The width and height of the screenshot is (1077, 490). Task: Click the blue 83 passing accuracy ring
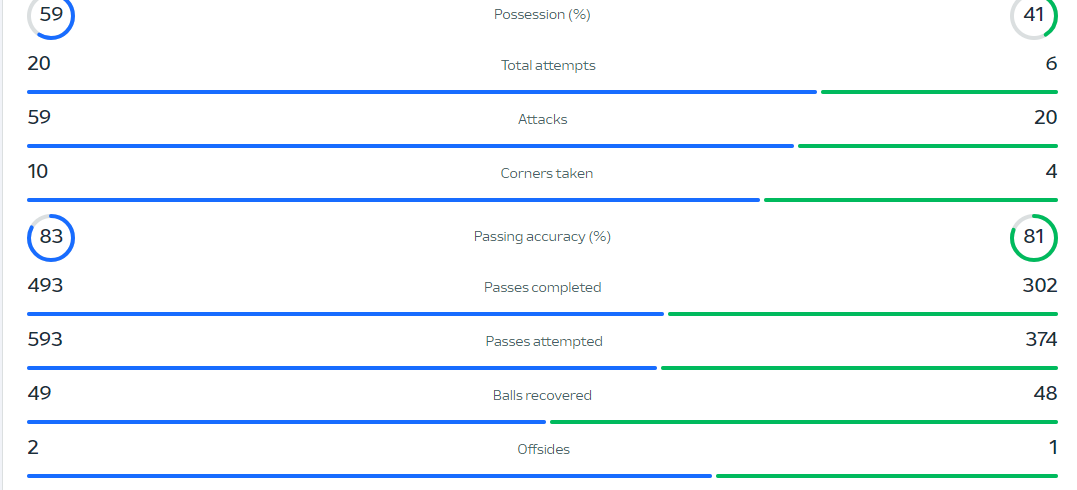tap(51, 238)
